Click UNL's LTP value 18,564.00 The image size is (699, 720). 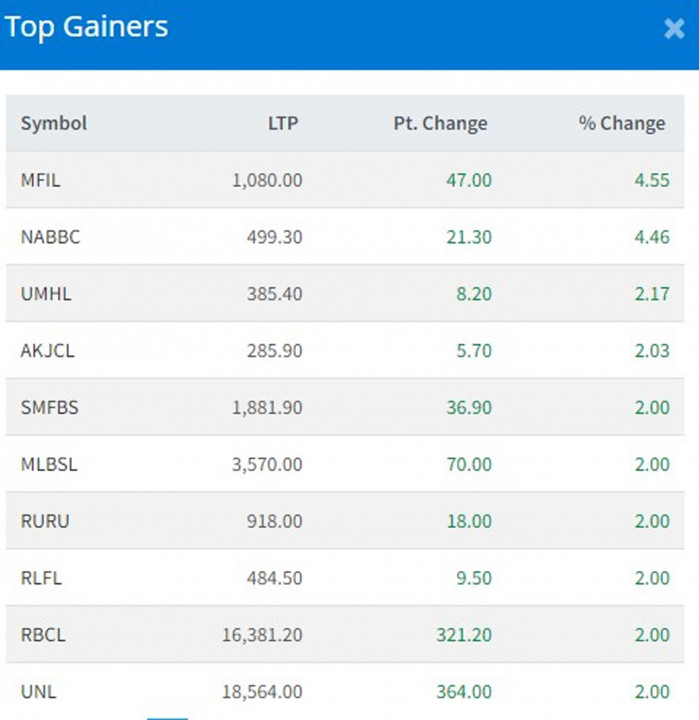[262, 691]
